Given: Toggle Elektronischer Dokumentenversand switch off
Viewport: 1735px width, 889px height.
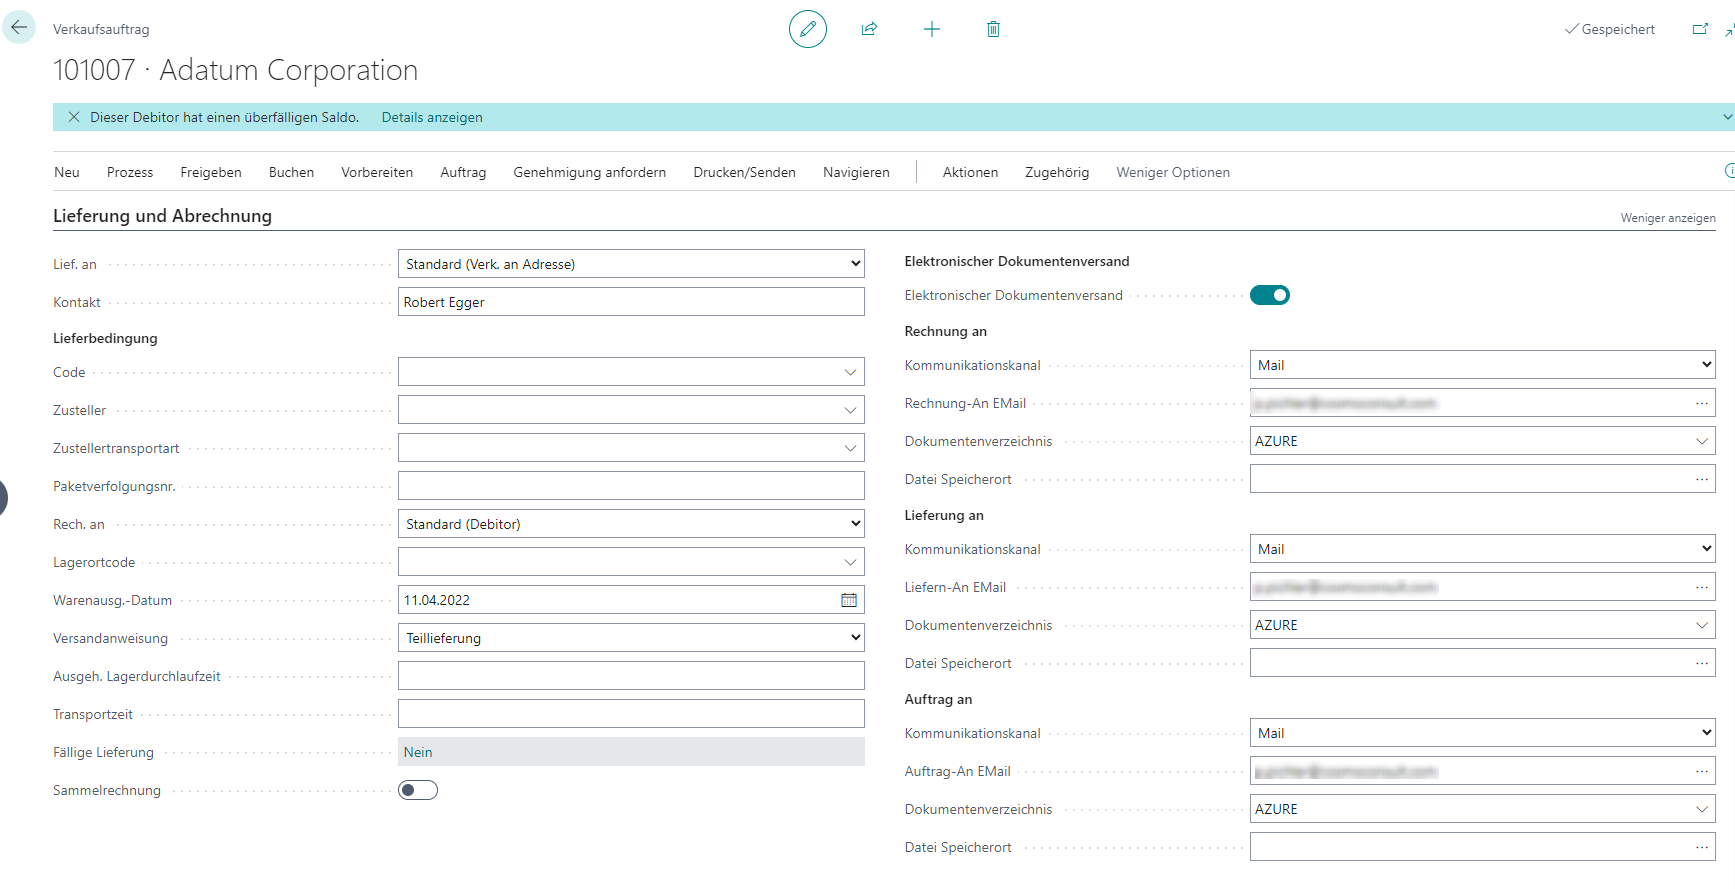Looking at the screenshot, I should tap(1269, 295).
